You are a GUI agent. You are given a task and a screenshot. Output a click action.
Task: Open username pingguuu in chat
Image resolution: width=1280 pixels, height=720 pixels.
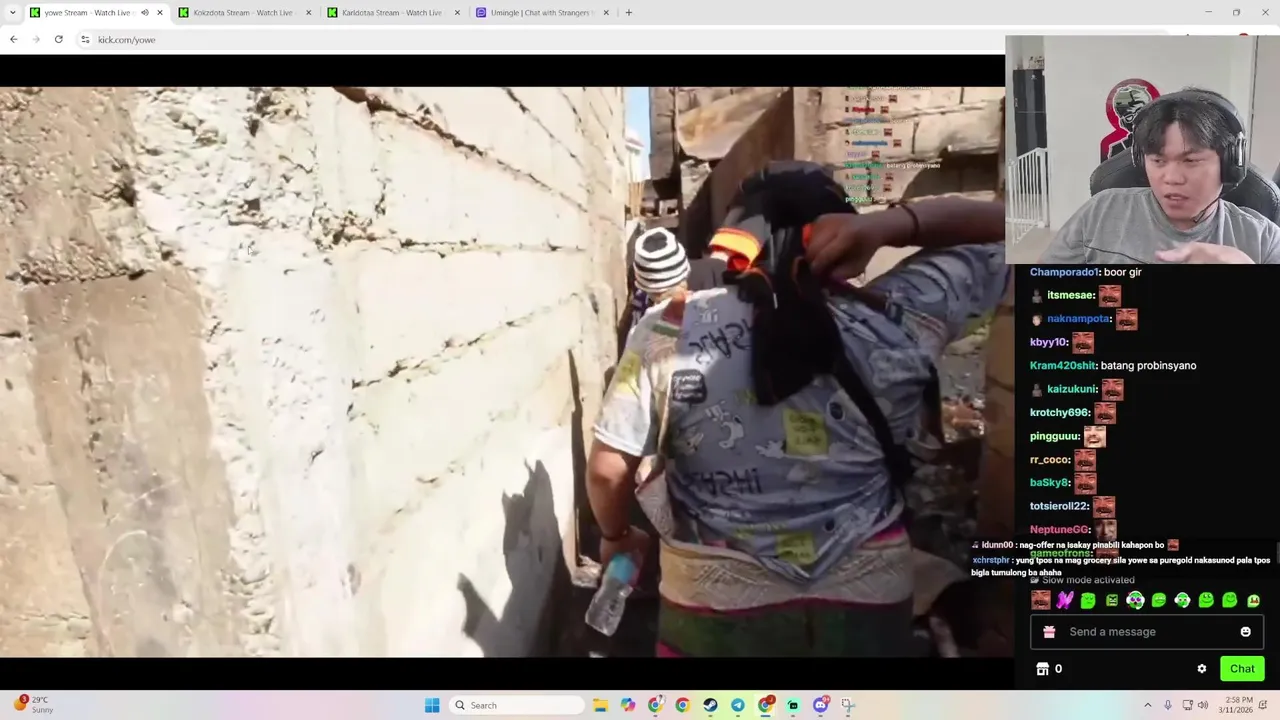1055,436
